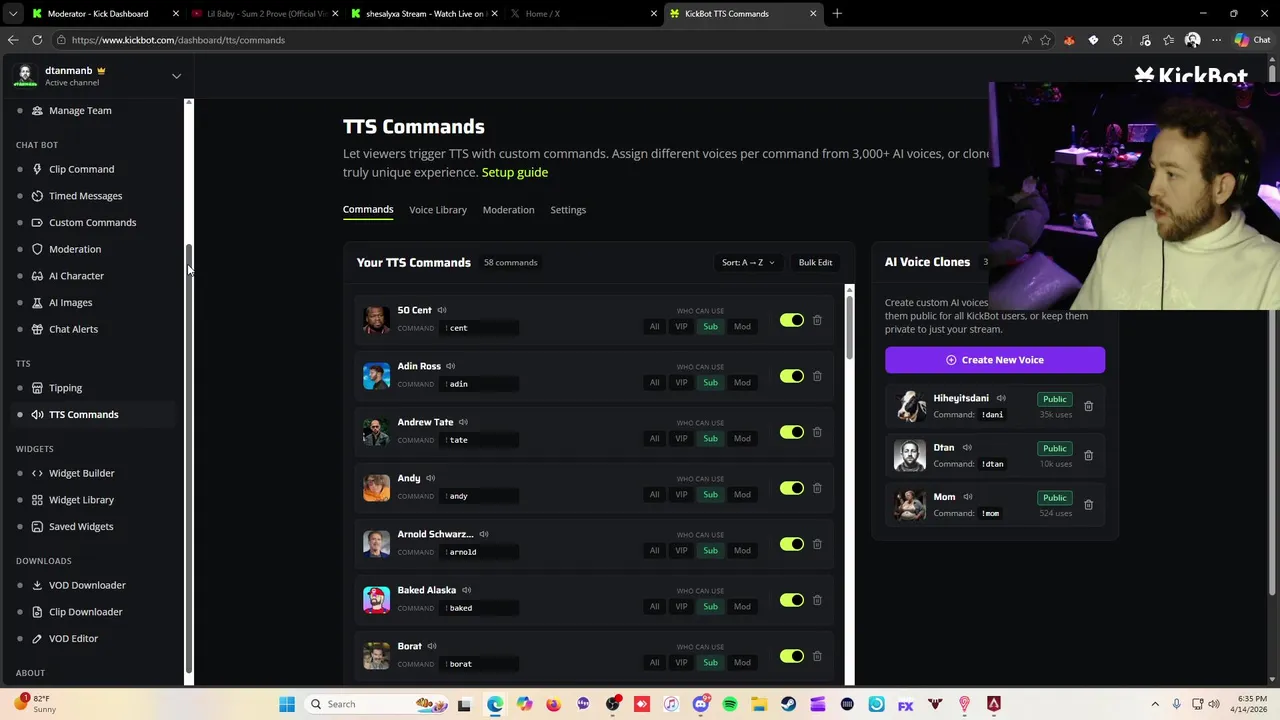Viewport: 1280px width, 720px height.
Task: Click the 50 Cent command input
Action: tap(479, 328)
